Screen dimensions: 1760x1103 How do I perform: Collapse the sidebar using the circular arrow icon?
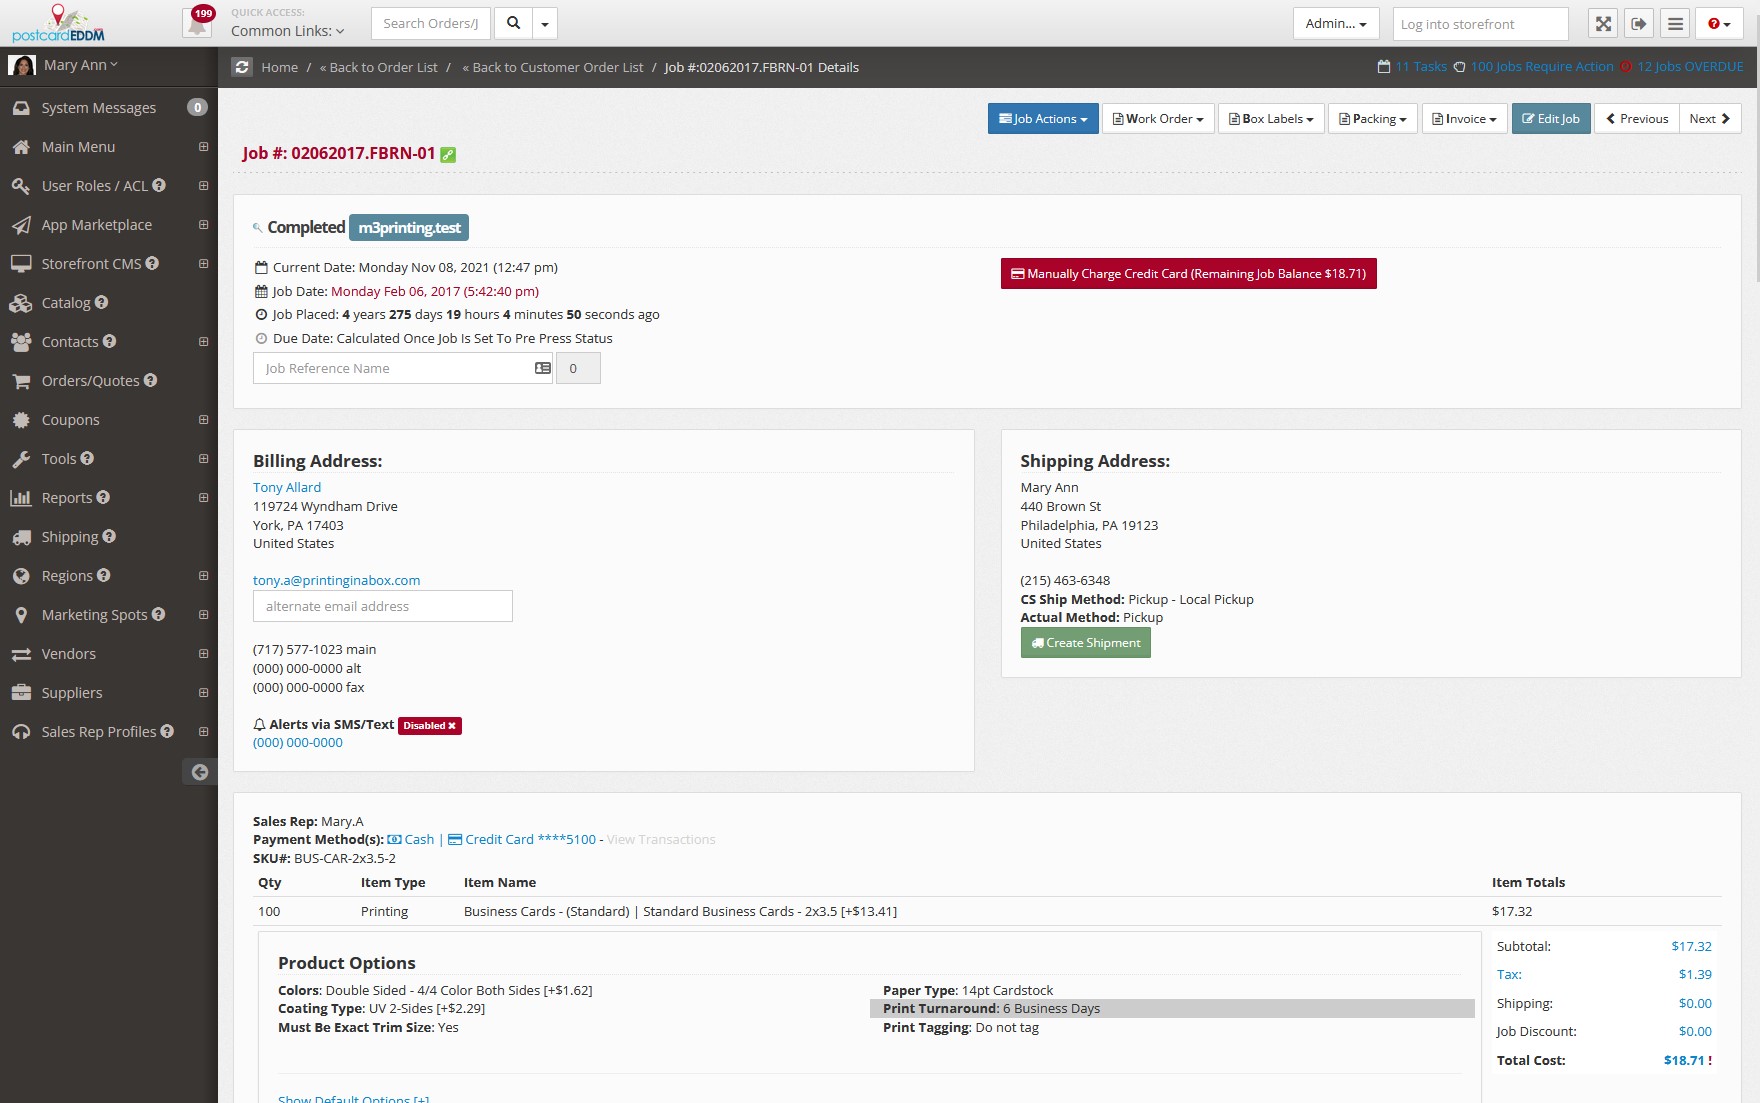click(x=199, y=771)
